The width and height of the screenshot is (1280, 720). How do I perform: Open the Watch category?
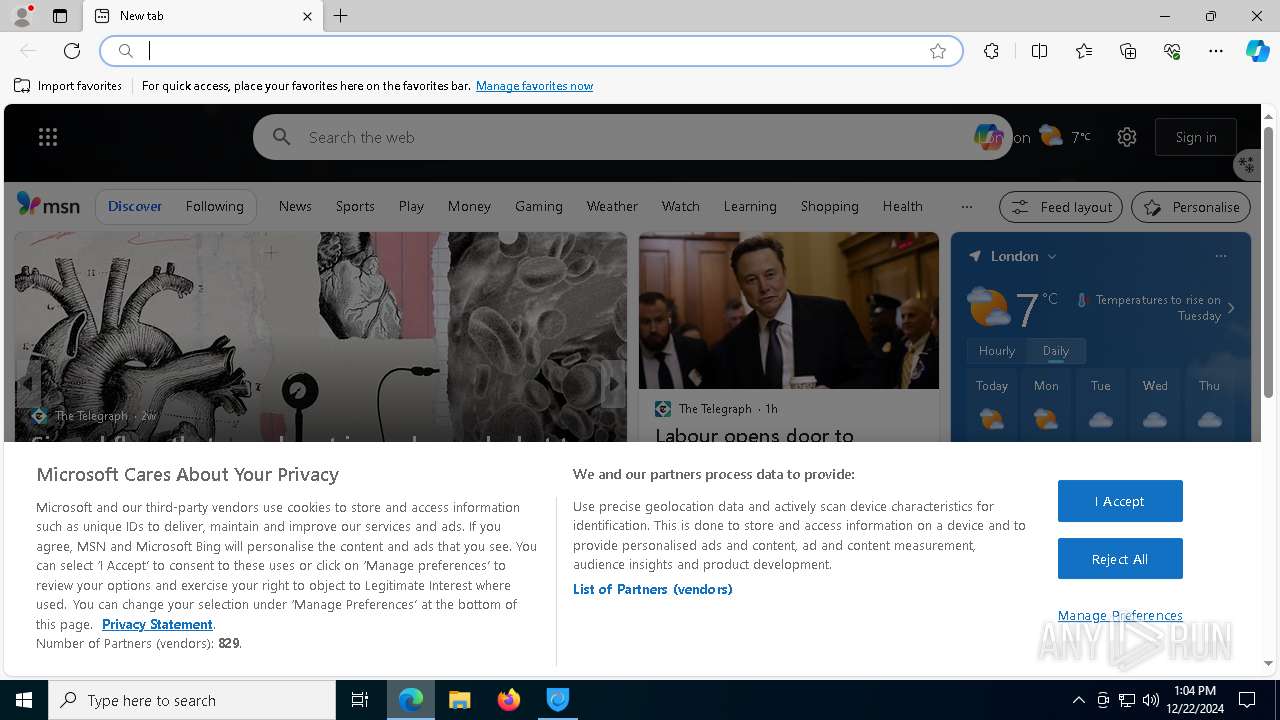pos(680,206)
